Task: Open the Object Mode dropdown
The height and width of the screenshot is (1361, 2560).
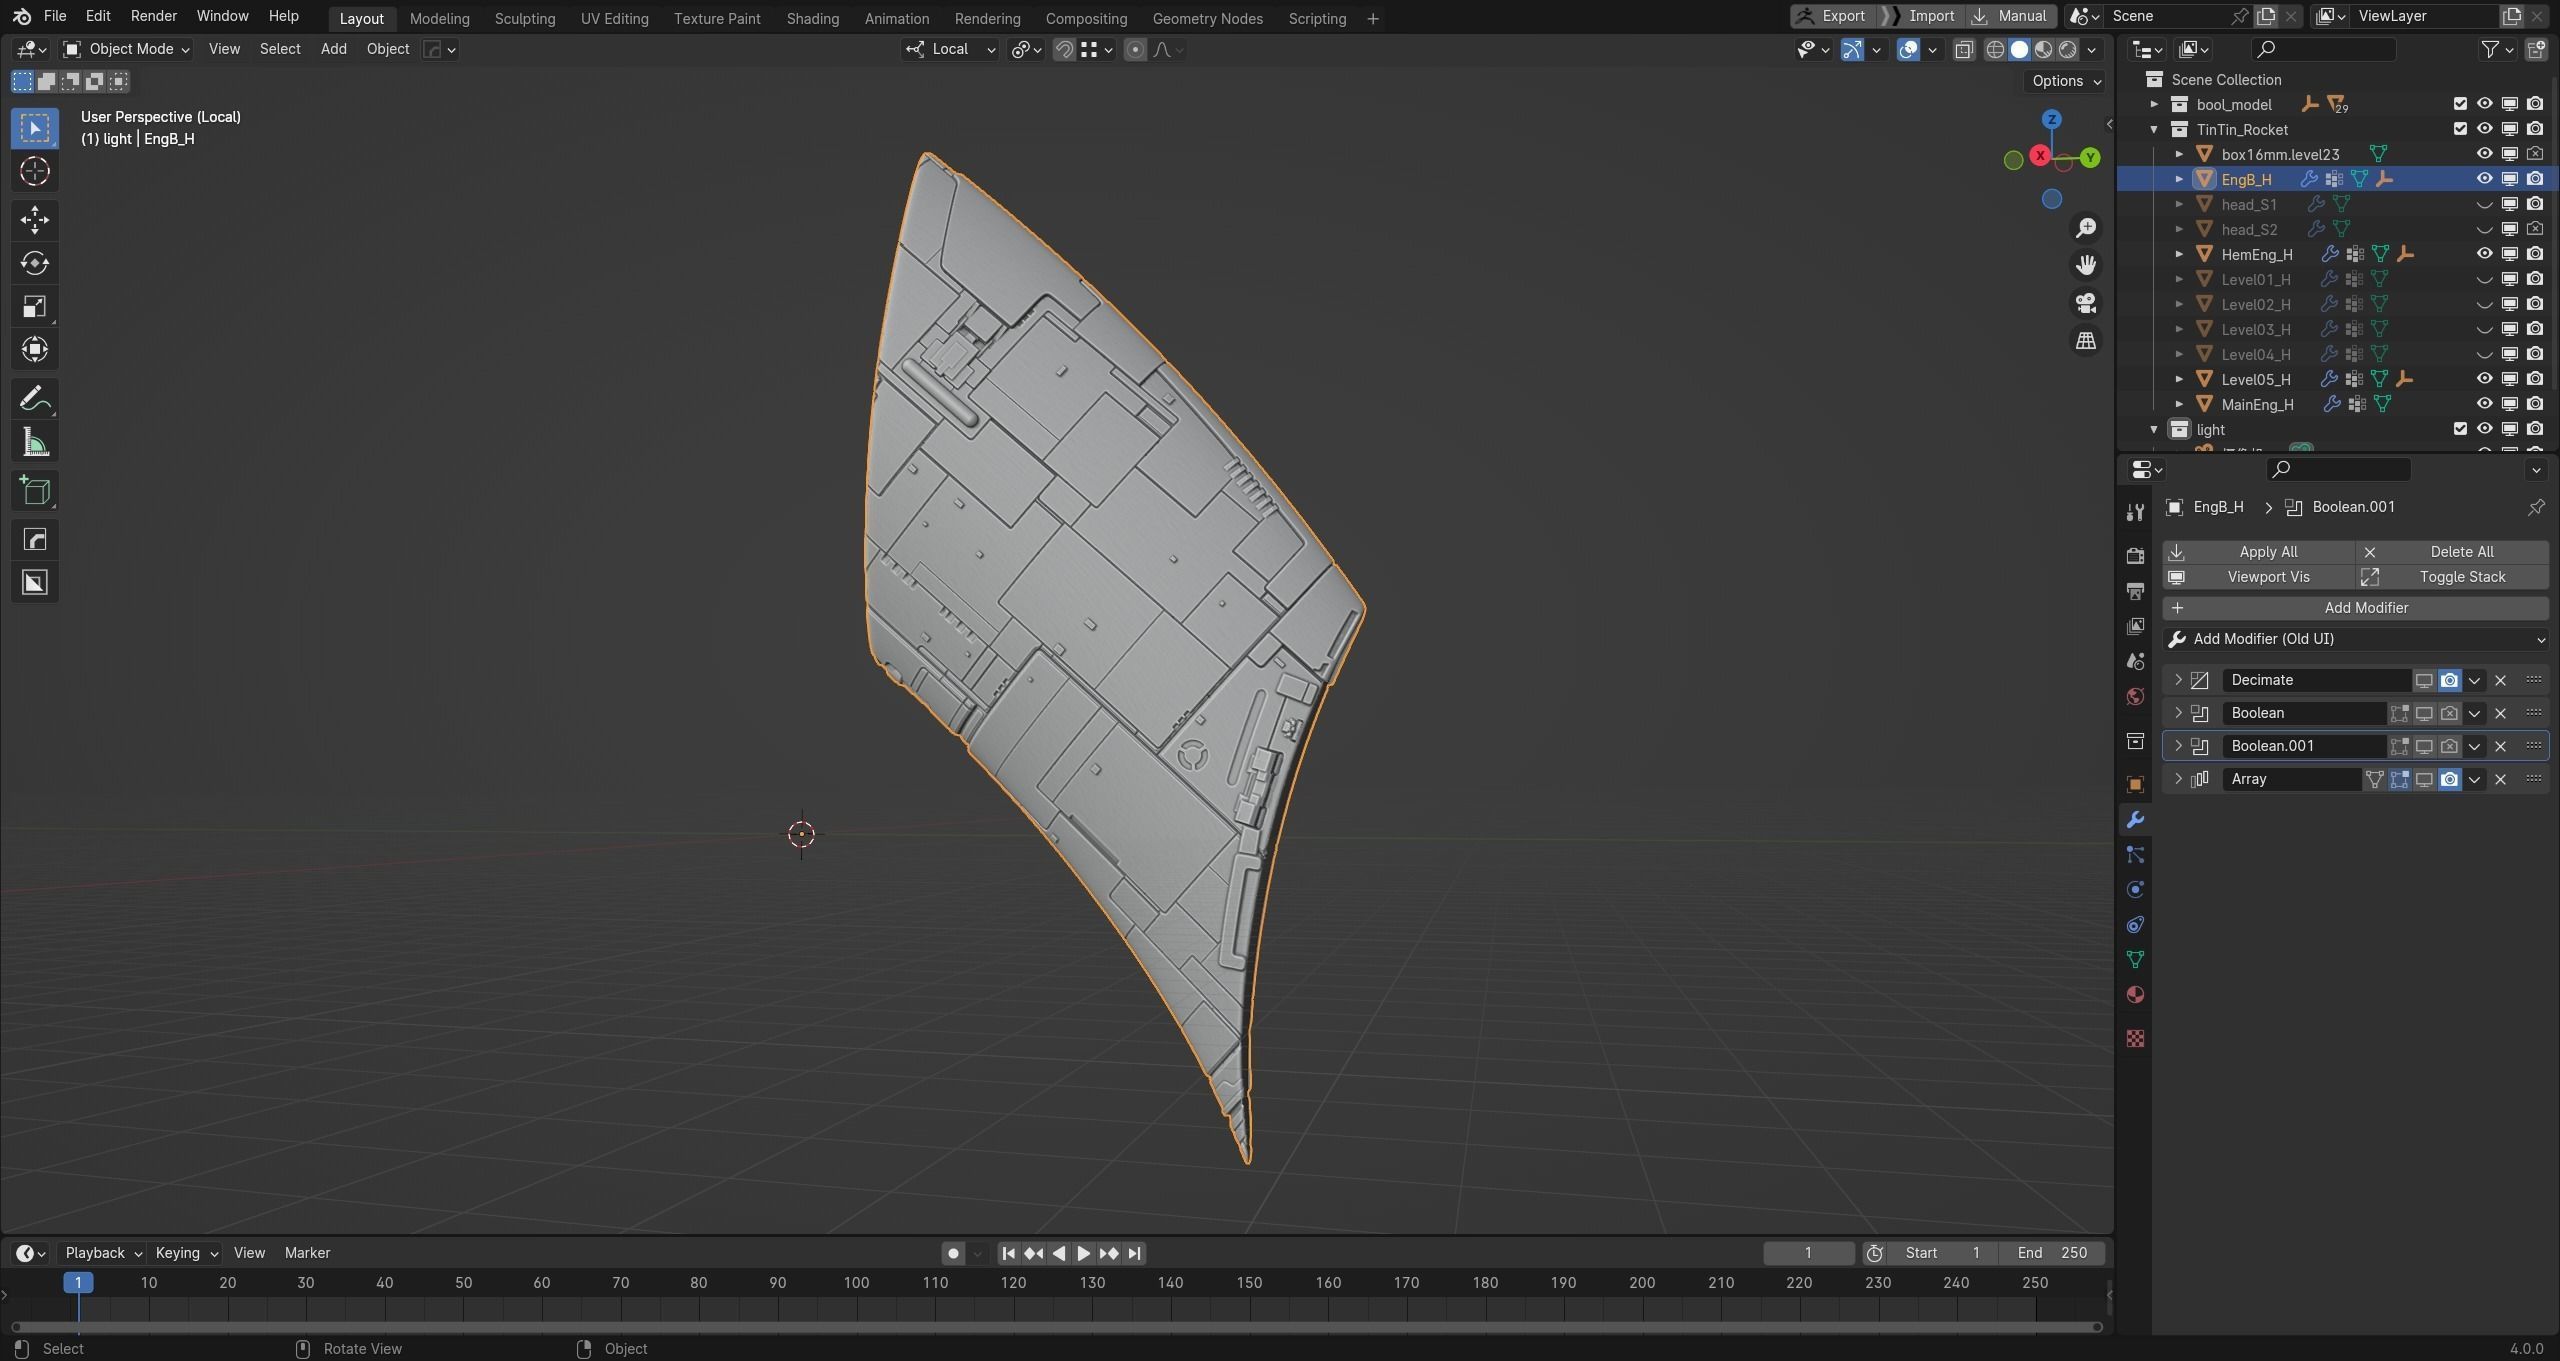Action: 126,49
